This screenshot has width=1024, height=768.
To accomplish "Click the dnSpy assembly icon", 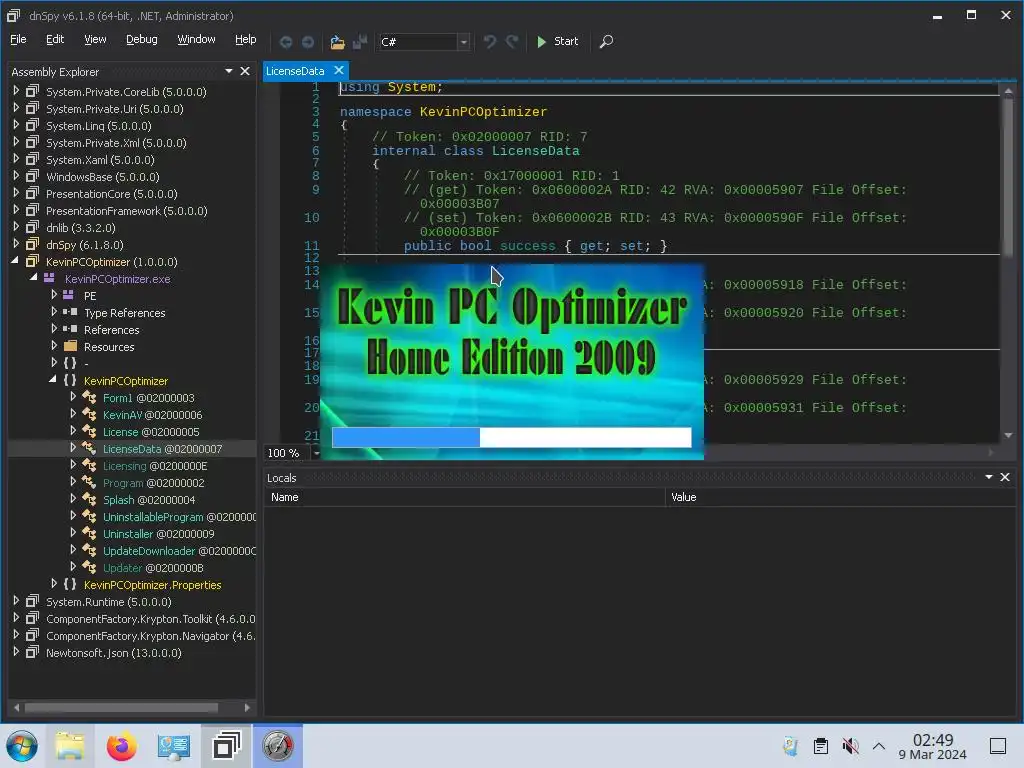I will tap(32, 244).
